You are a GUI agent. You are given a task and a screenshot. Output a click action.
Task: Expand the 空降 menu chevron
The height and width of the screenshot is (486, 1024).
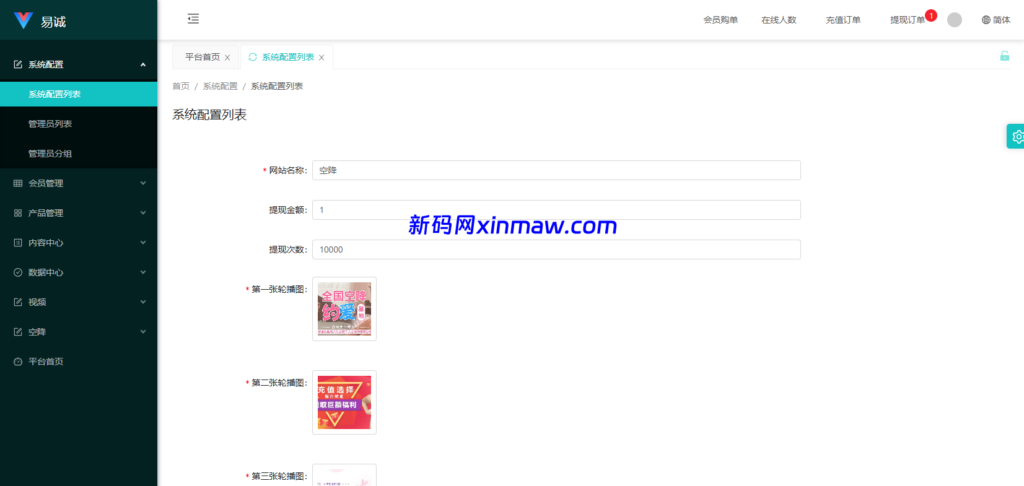143,332
